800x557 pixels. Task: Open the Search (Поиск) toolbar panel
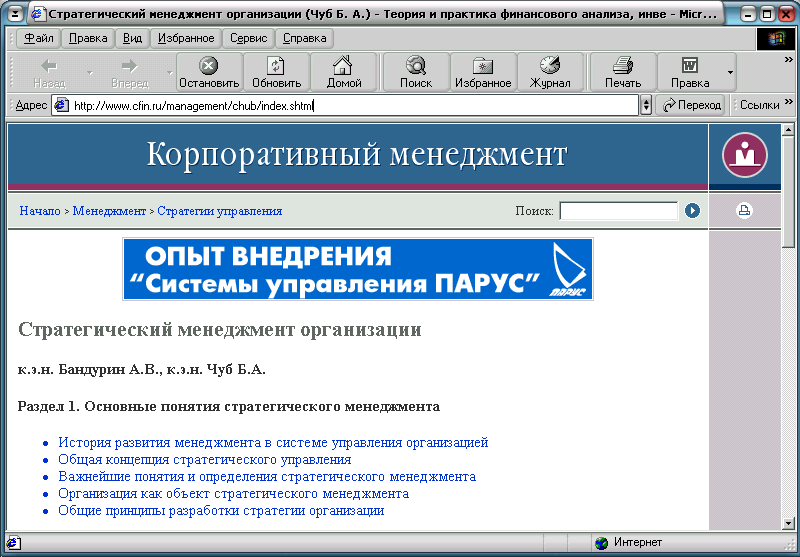coord(416,71)
